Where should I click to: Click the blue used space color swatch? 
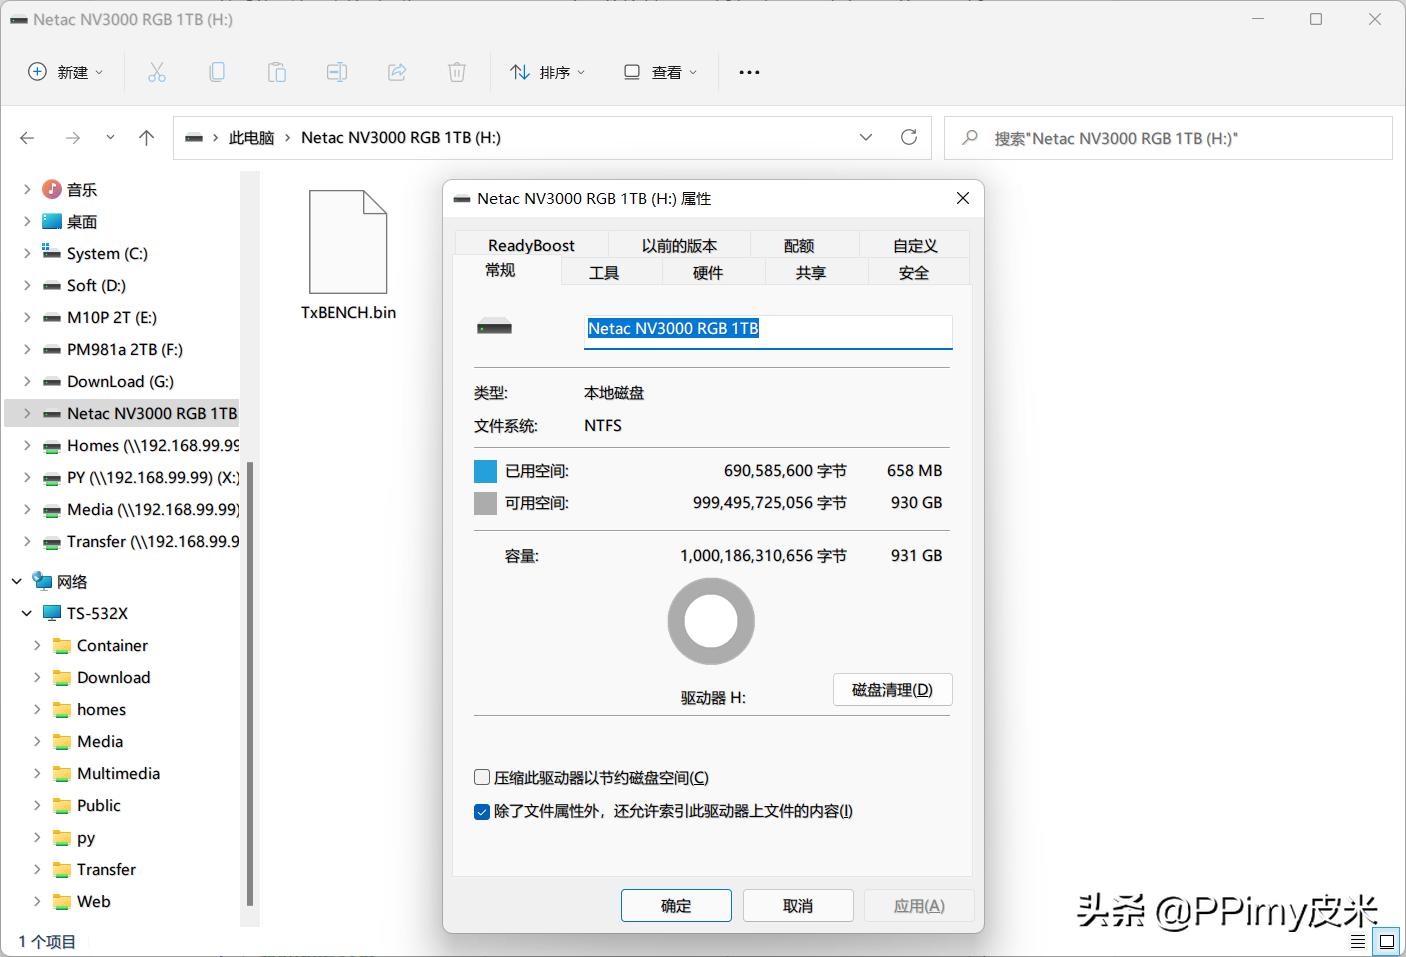[484, 470]
